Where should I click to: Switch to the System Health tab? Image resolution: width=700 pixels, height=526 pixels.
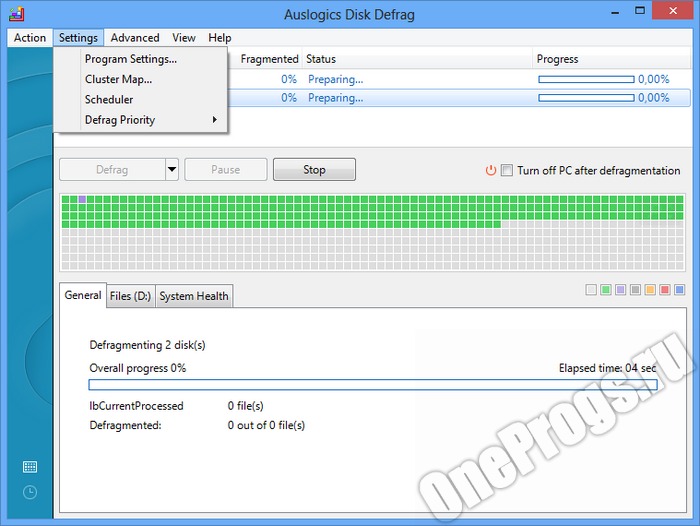coord(194,296)
